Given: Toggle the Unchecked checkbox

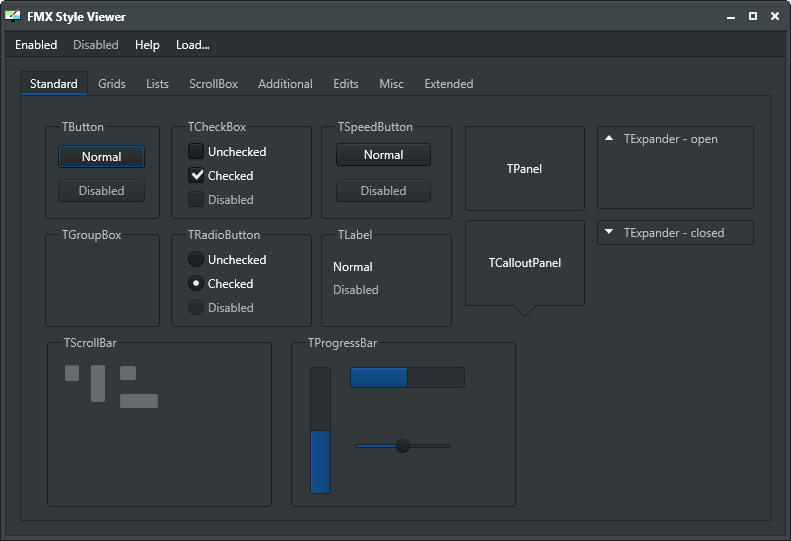Looking at the screenshot, I should click(x=196, y=151).
